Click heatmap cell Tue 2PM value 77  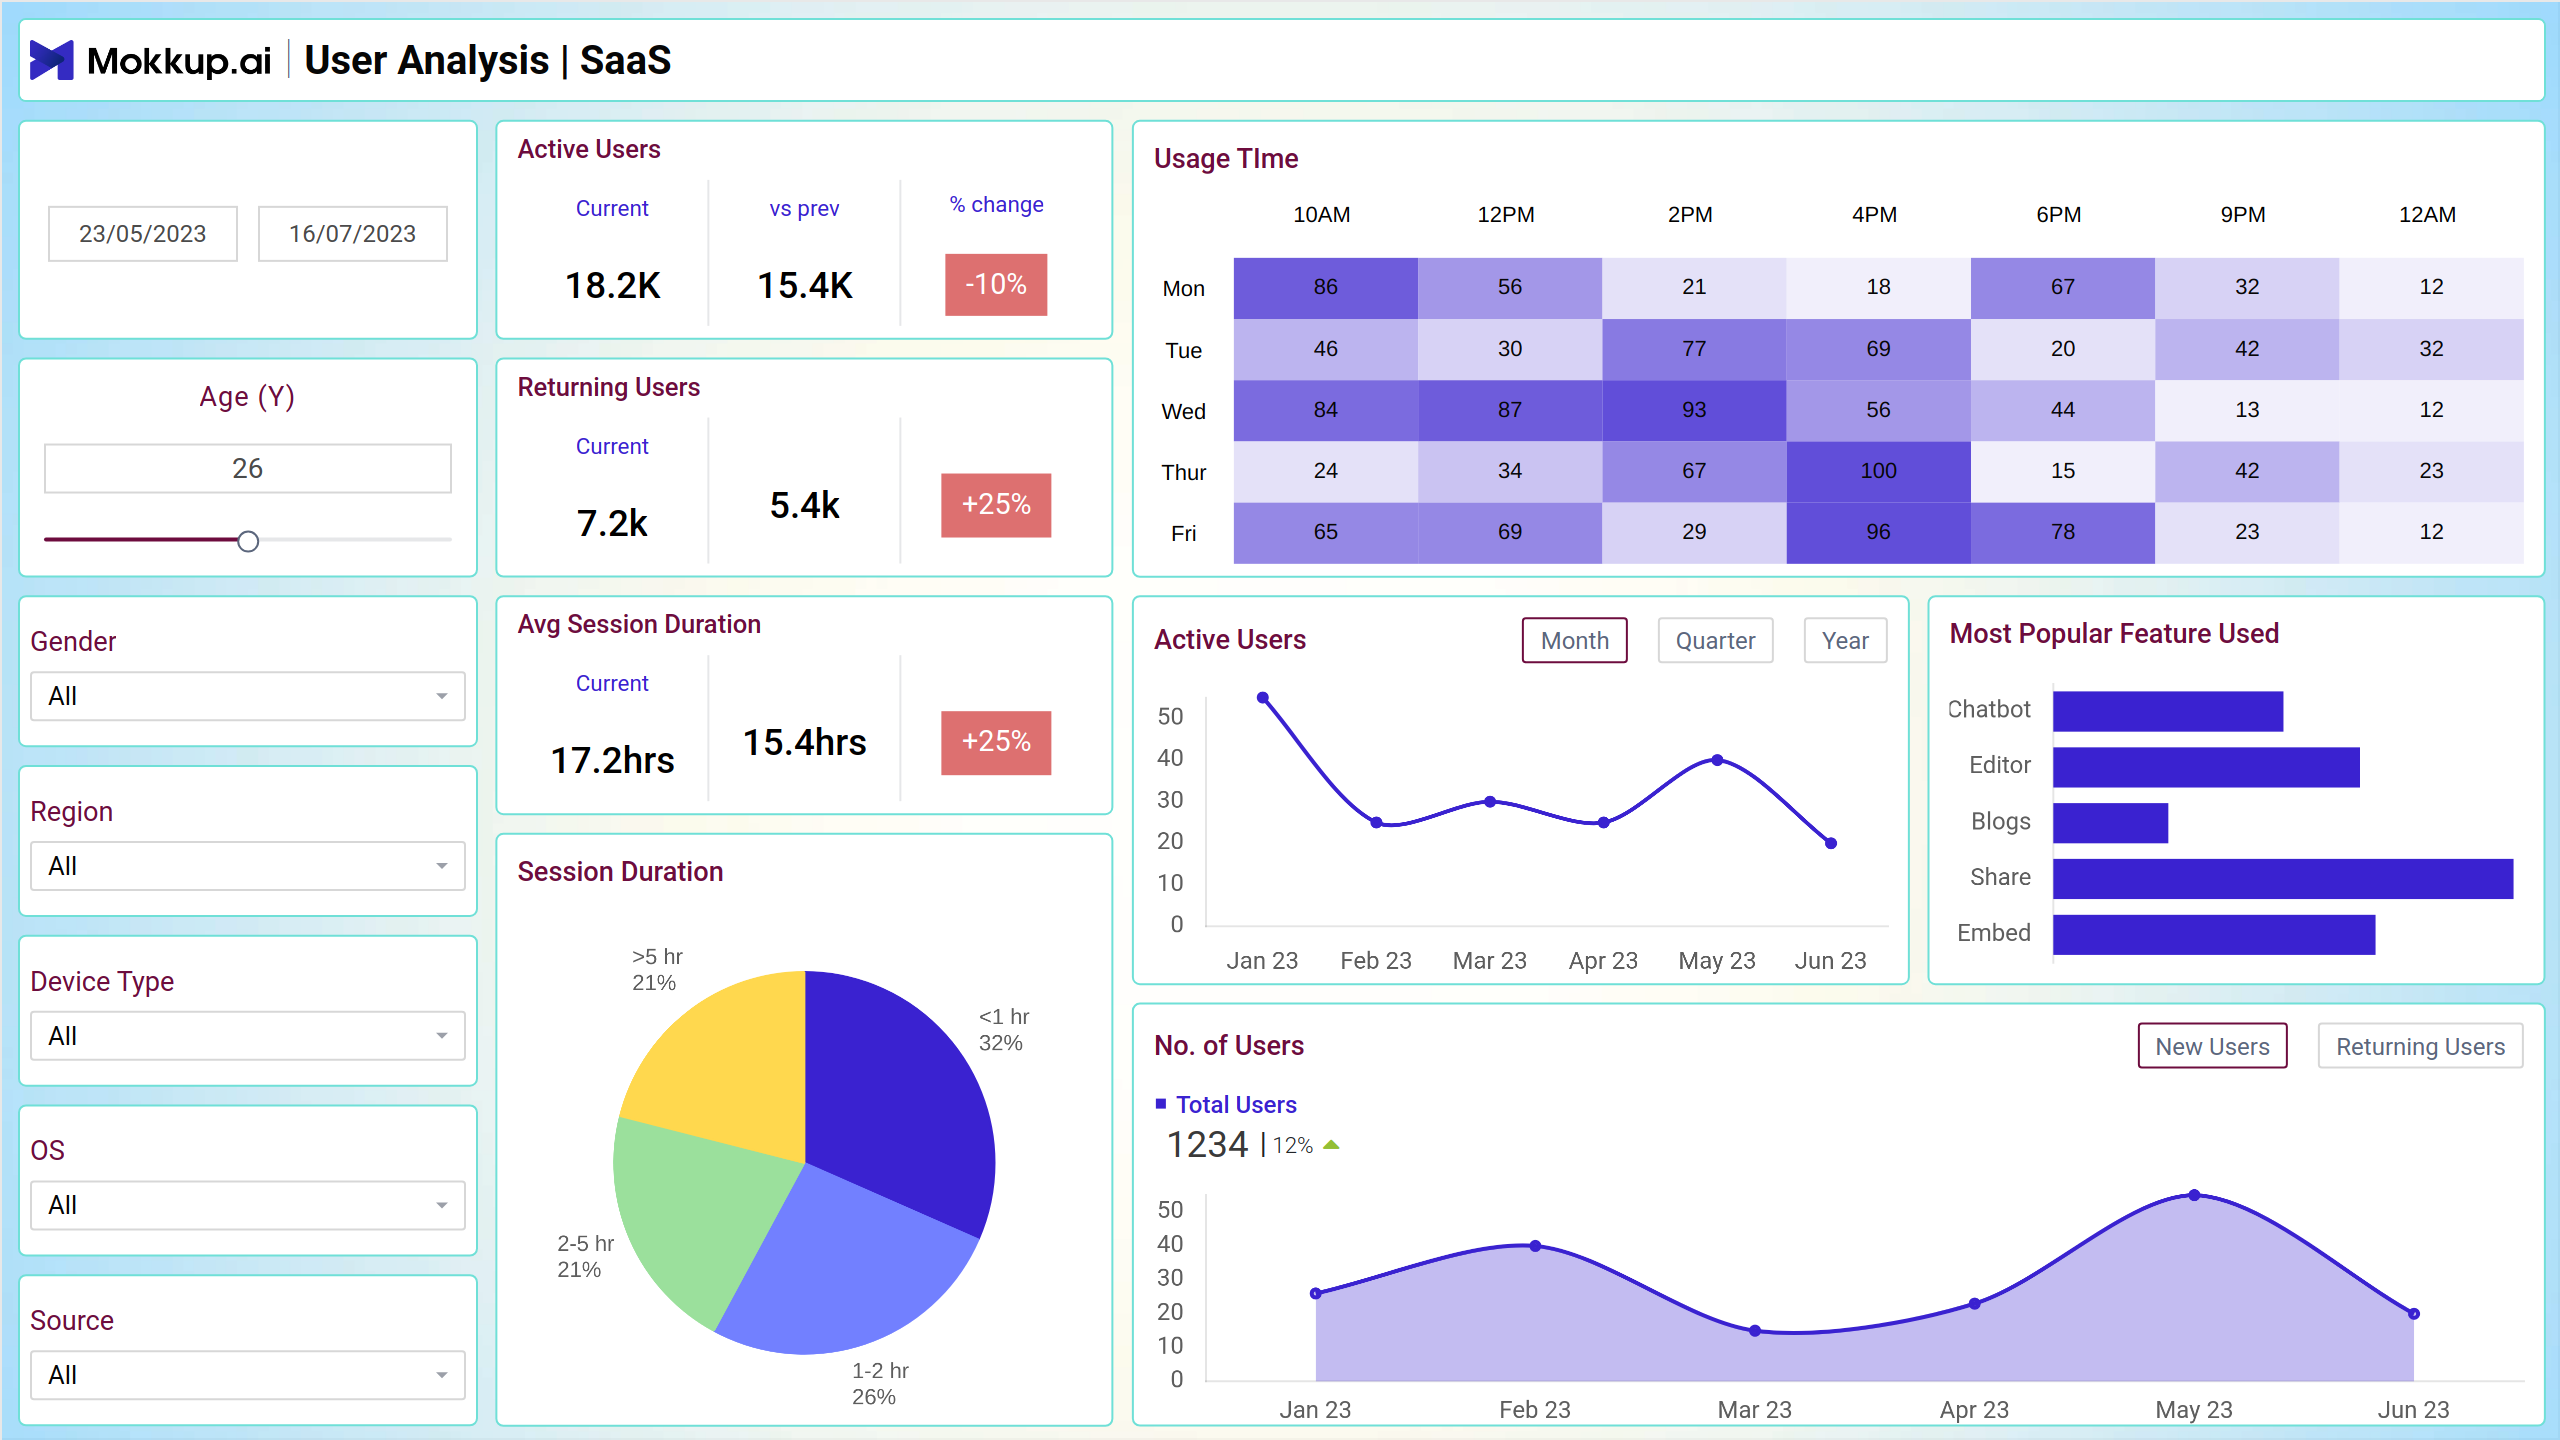(x=1694, y=349)
